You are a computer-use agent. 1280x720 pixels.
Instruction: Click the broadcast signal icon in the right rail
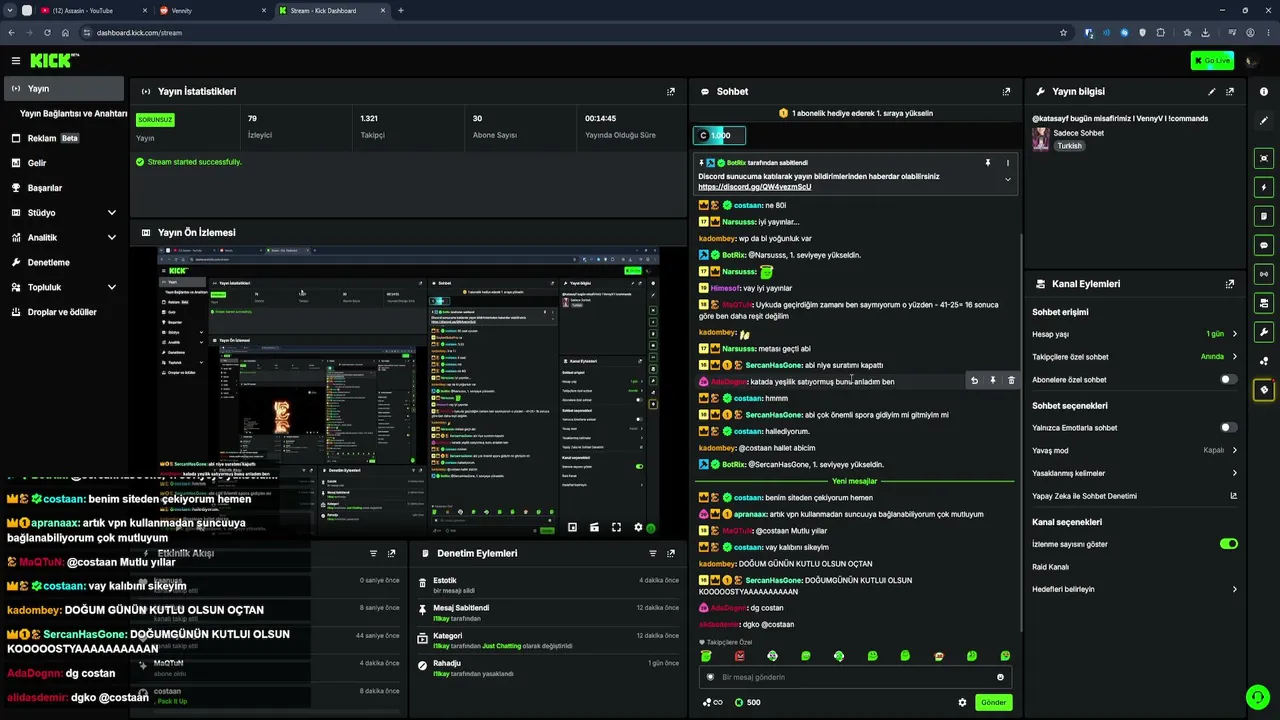(x=1264, y=274)
